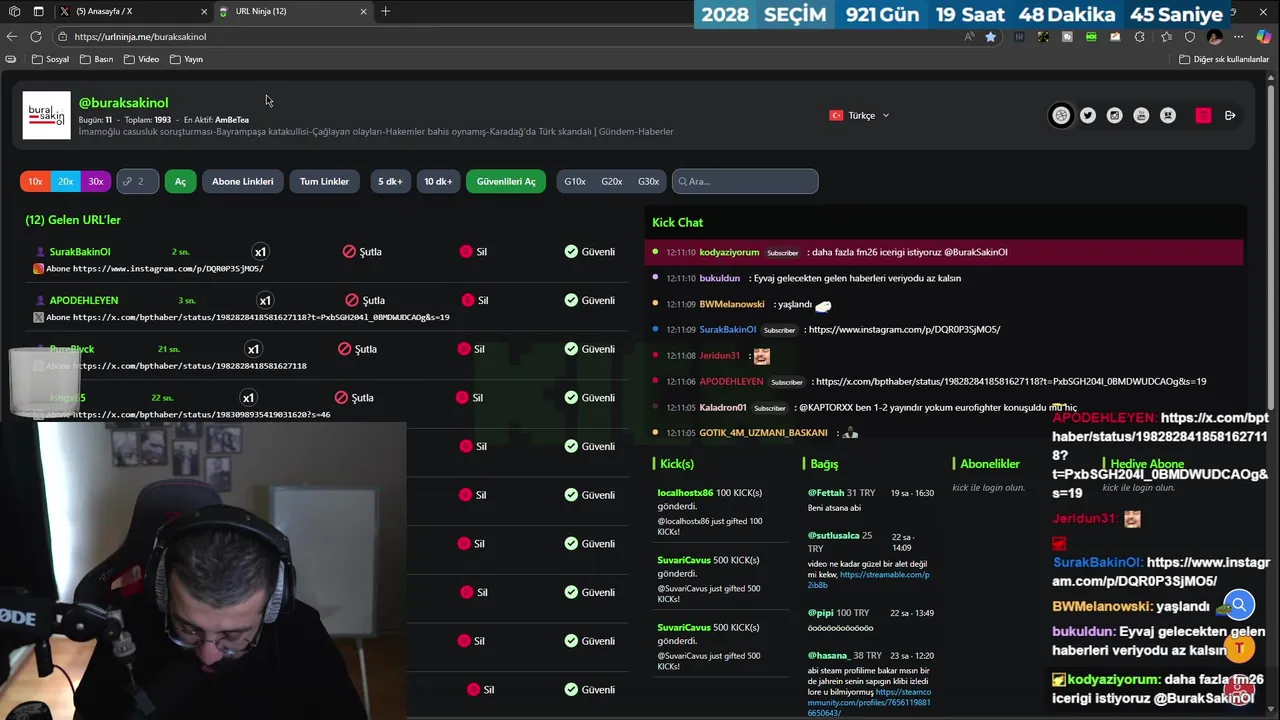The width and height of the screenshot is (1280, 720).
Task: Click the Instagram icon next to SurakBakinOl's URL
Action: [39, 268]
